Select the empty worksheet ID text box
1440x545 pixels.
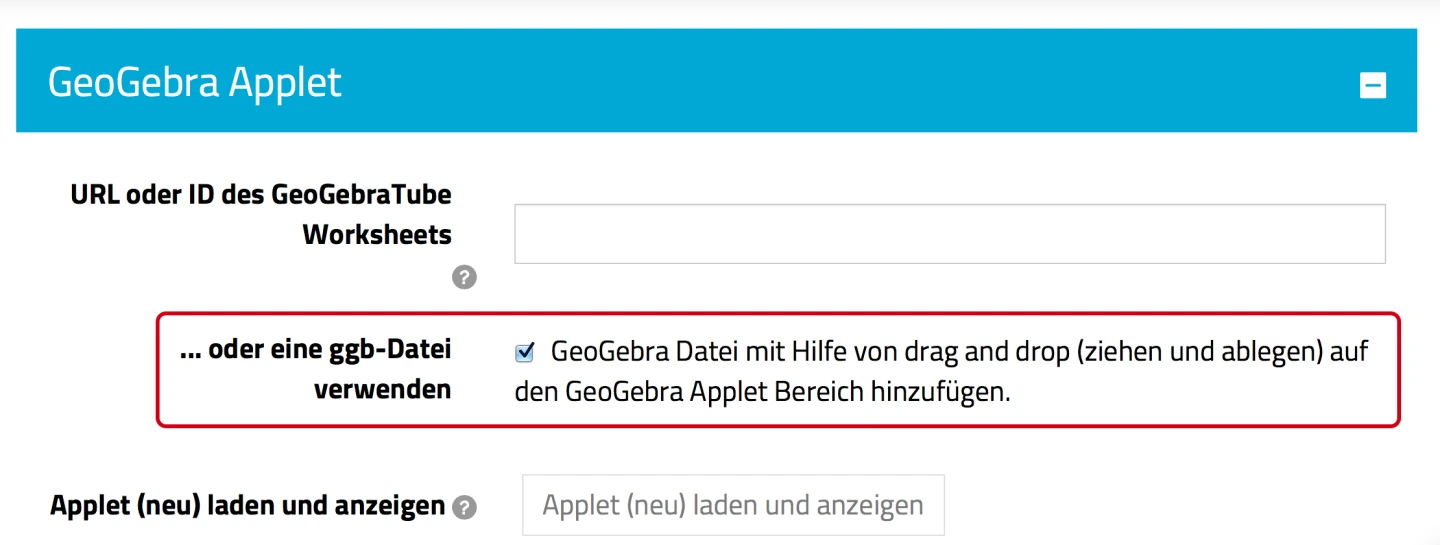[949, 234]
